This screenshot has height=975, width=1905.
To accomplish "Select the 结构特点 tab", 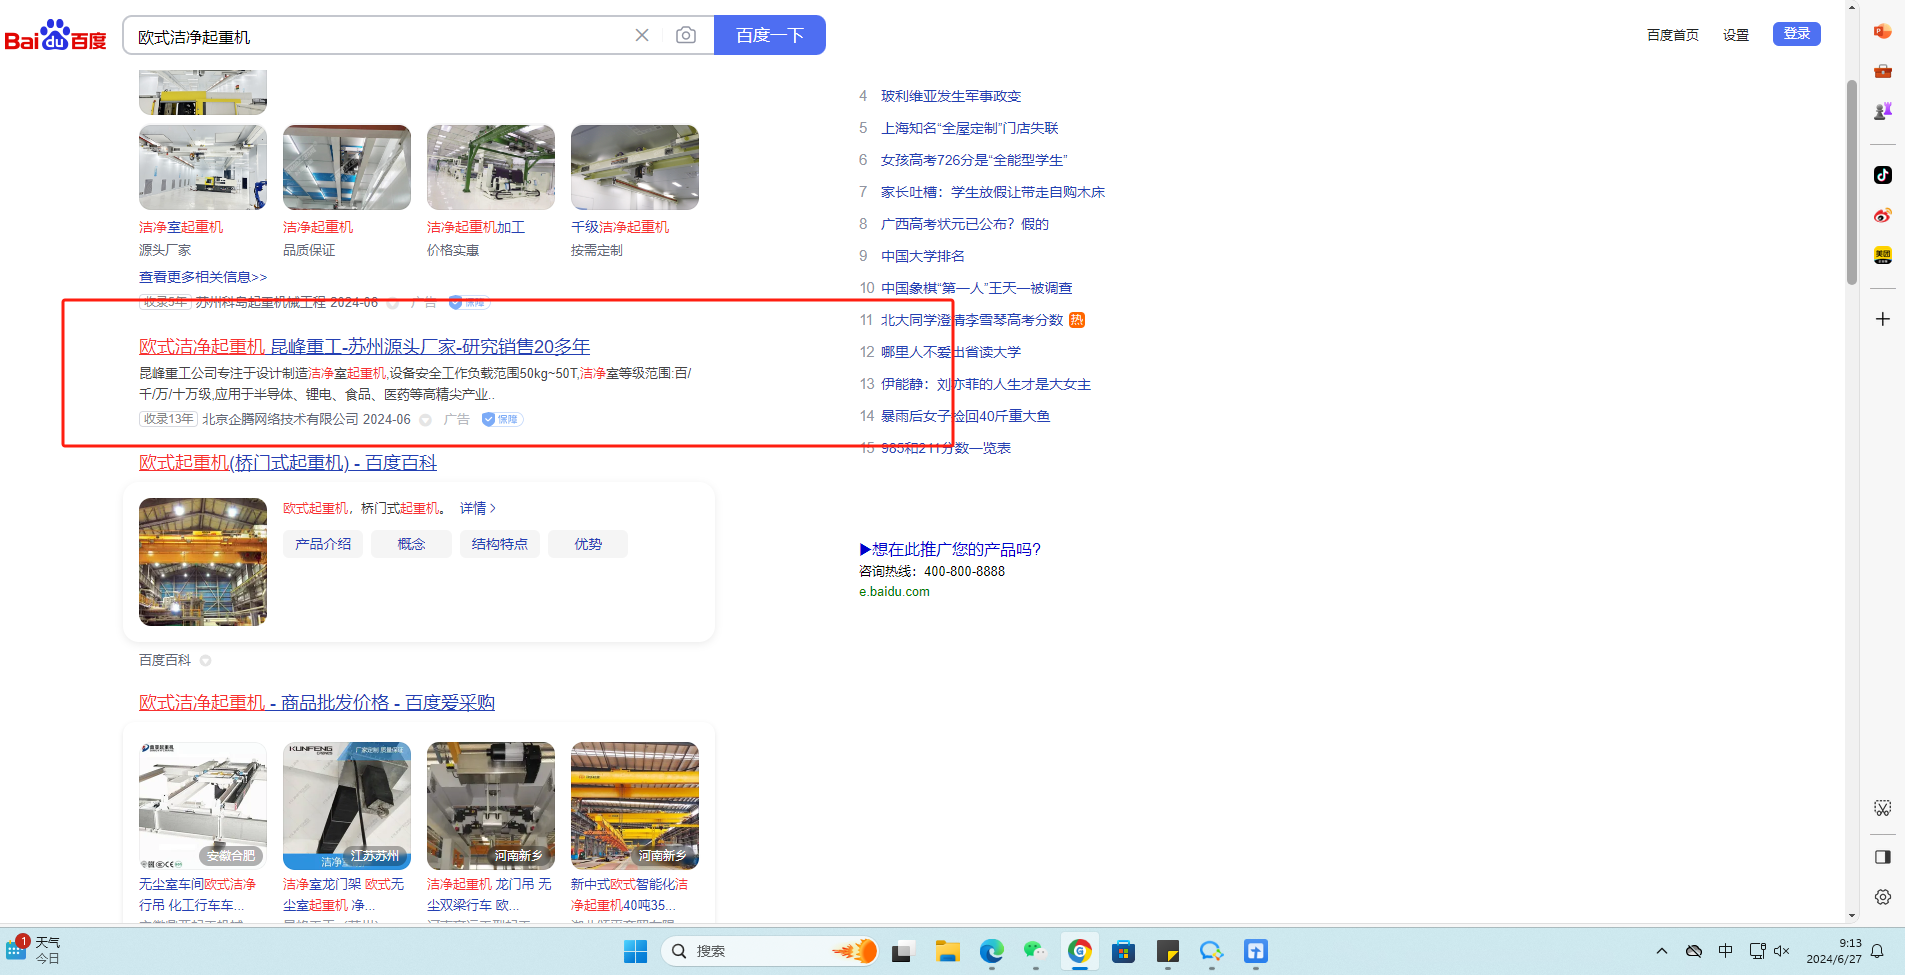I will point(500,544).
